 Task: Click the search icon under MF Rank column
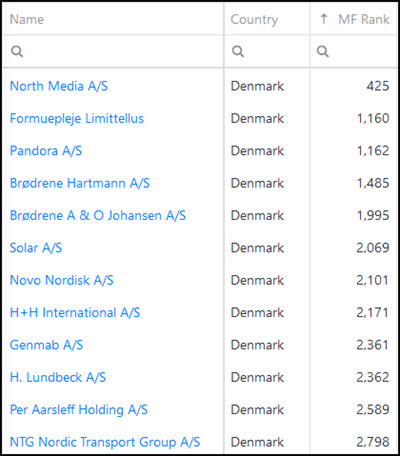click(322, 51)
